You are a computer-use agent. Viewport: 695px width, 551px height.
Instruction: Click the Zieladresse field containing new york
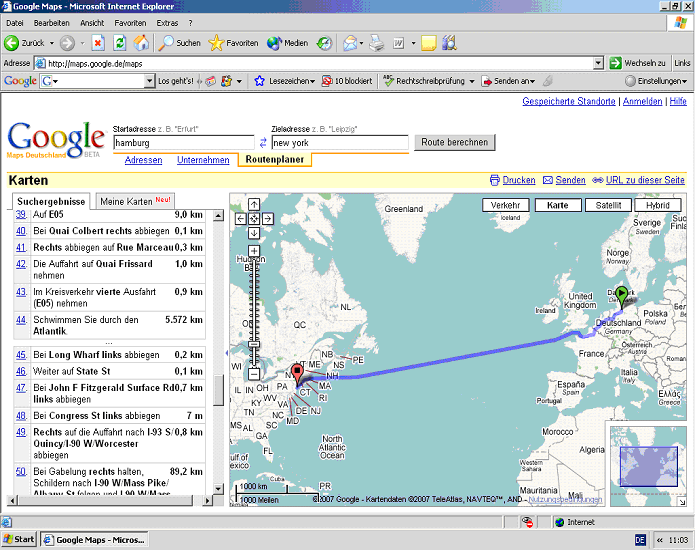click(x=340, y=143)
